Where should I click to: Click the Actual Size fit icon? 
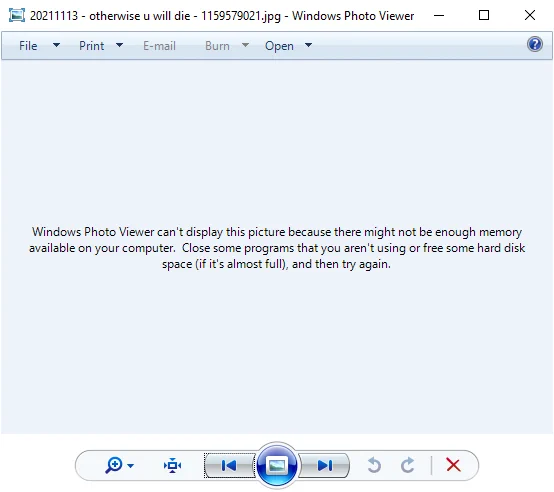pos(172,466)
